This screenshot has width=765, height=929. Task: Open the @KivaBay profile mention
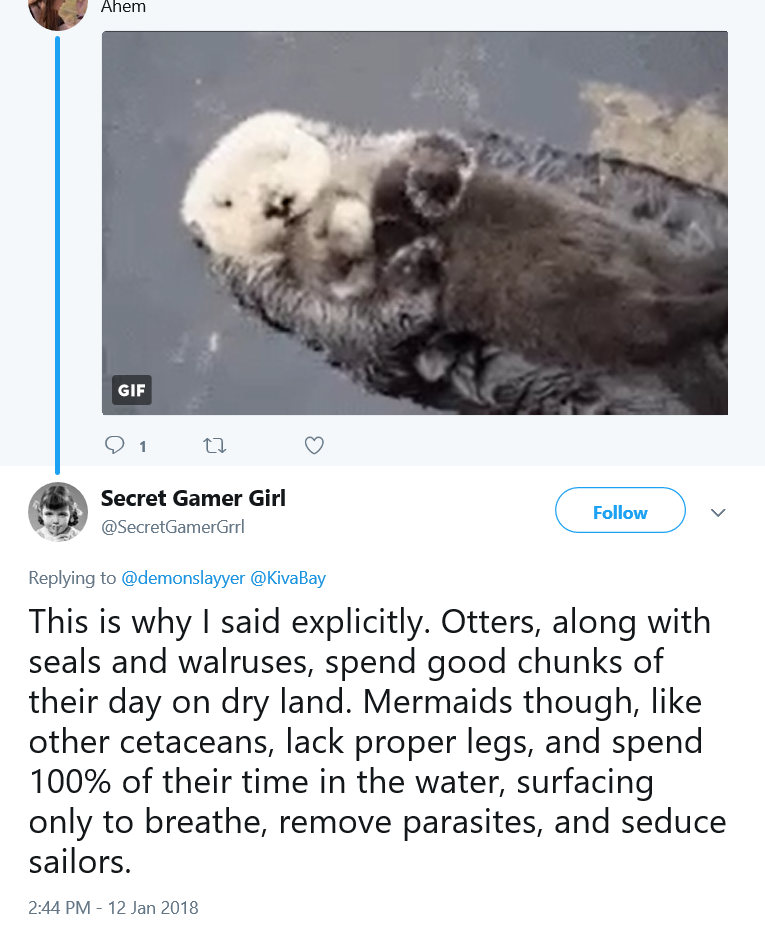288,578
